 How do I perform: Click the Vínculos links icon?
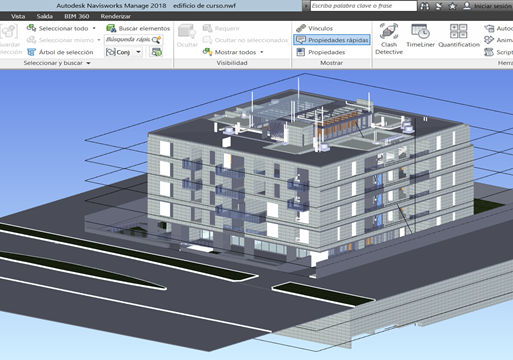coord(301,28)
